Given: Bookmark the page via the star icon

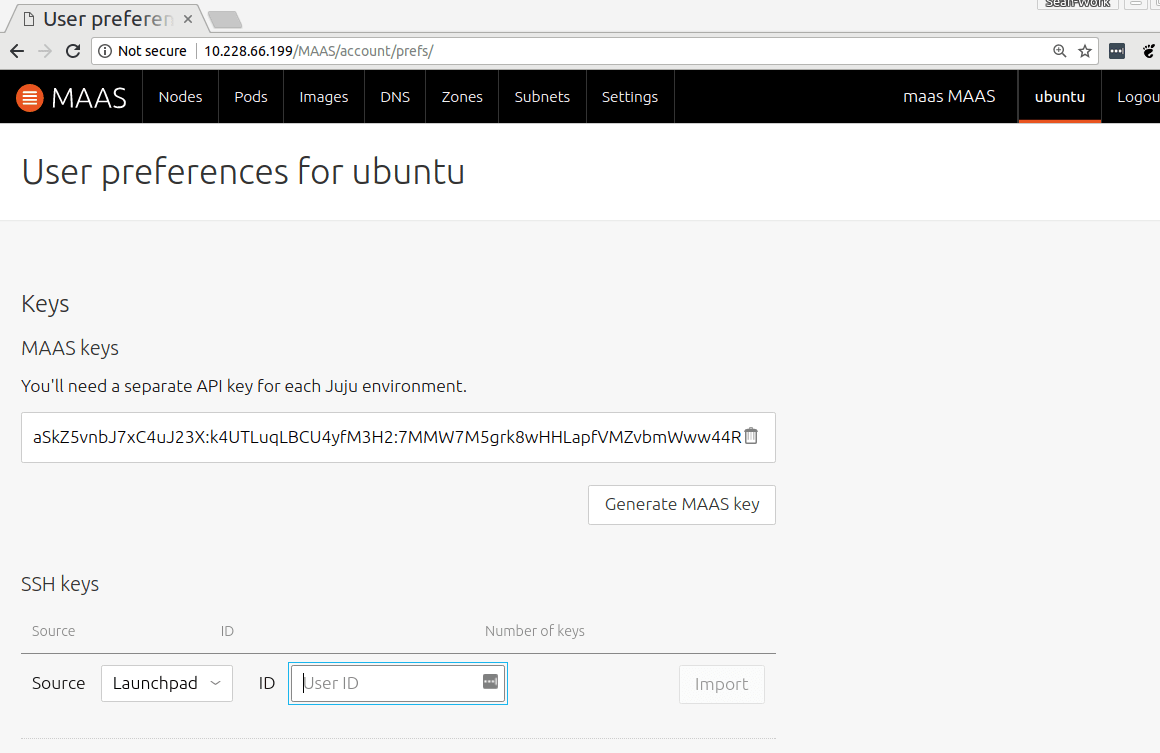Looking at the screenshot, I should click(1085, 50).
